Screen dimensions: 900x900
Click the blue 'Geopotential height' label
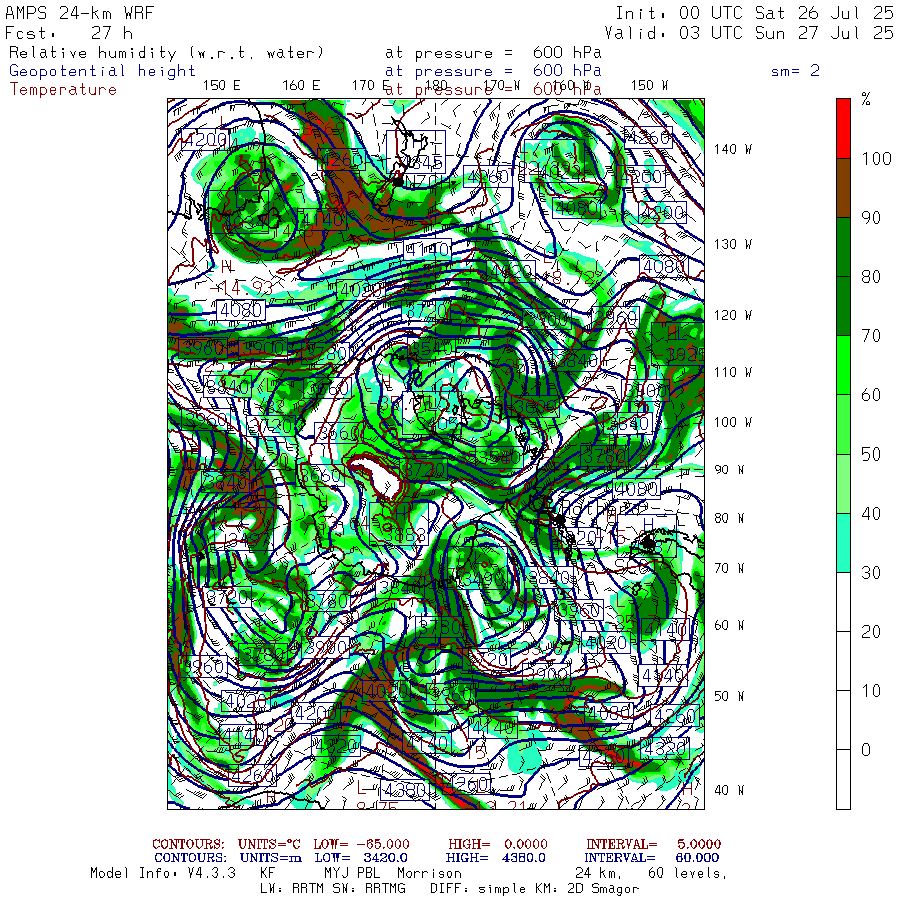[x=102, y=71]
